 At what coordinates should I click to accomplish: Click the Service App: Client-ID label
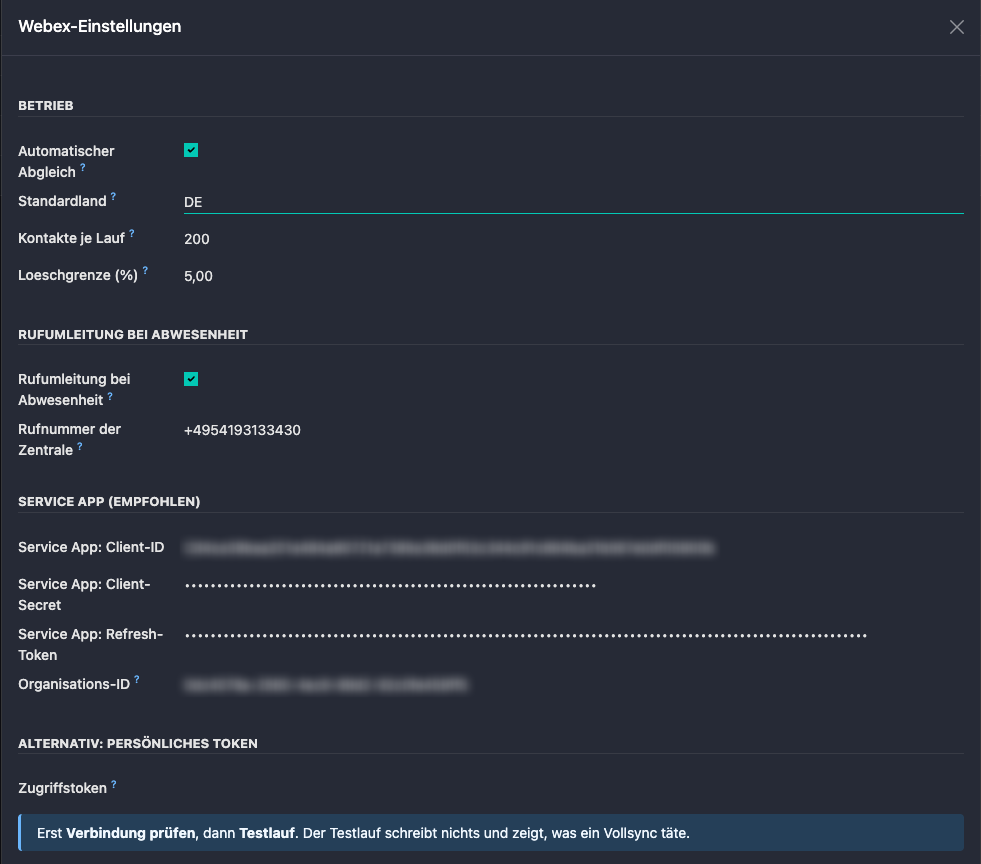[x=91, y=547]
